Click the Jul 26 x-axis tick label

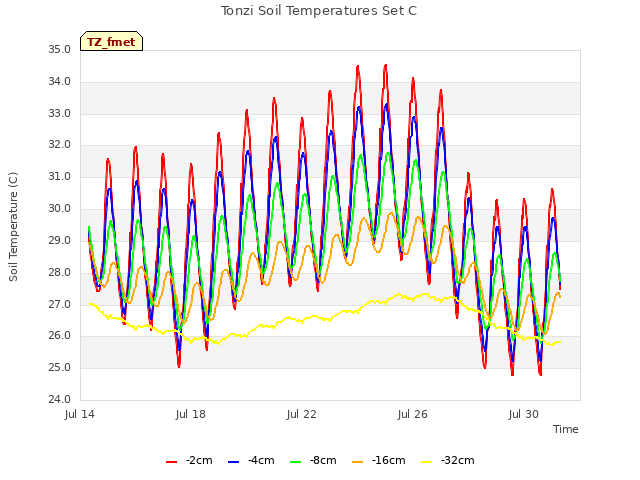click(413, 414)
